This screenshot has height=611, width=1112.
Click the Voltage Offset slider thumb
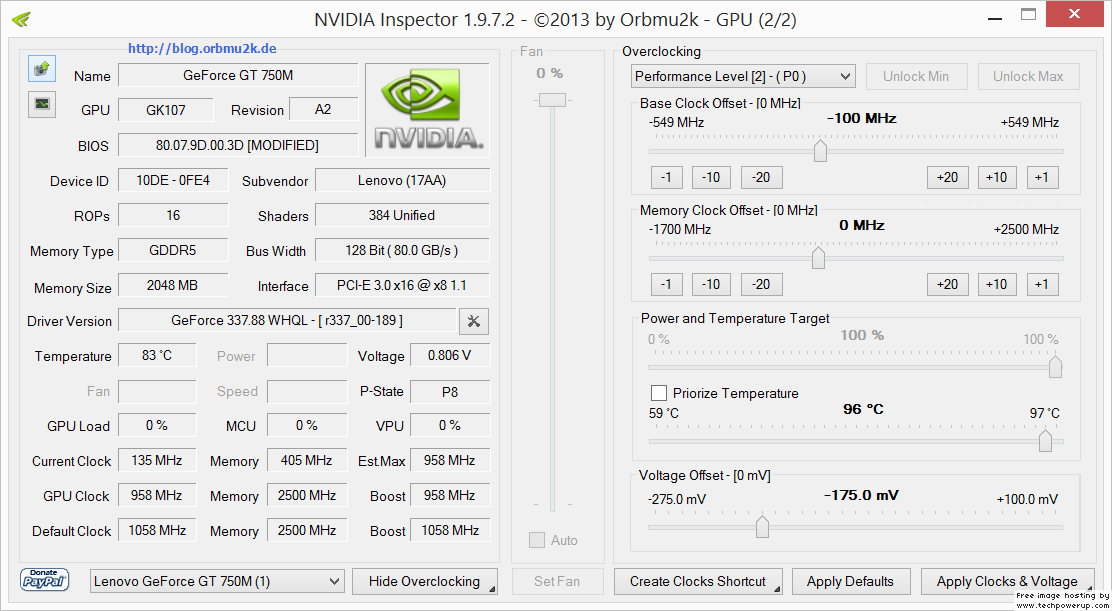pyautogui.click(x=762, y=527)
